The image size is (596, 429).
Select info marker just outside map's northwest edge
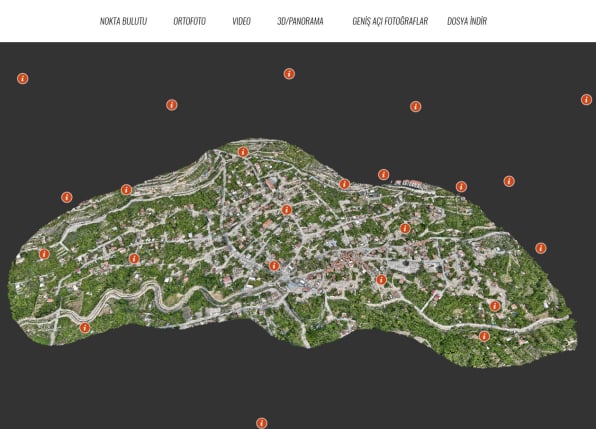tap(67, 197)
